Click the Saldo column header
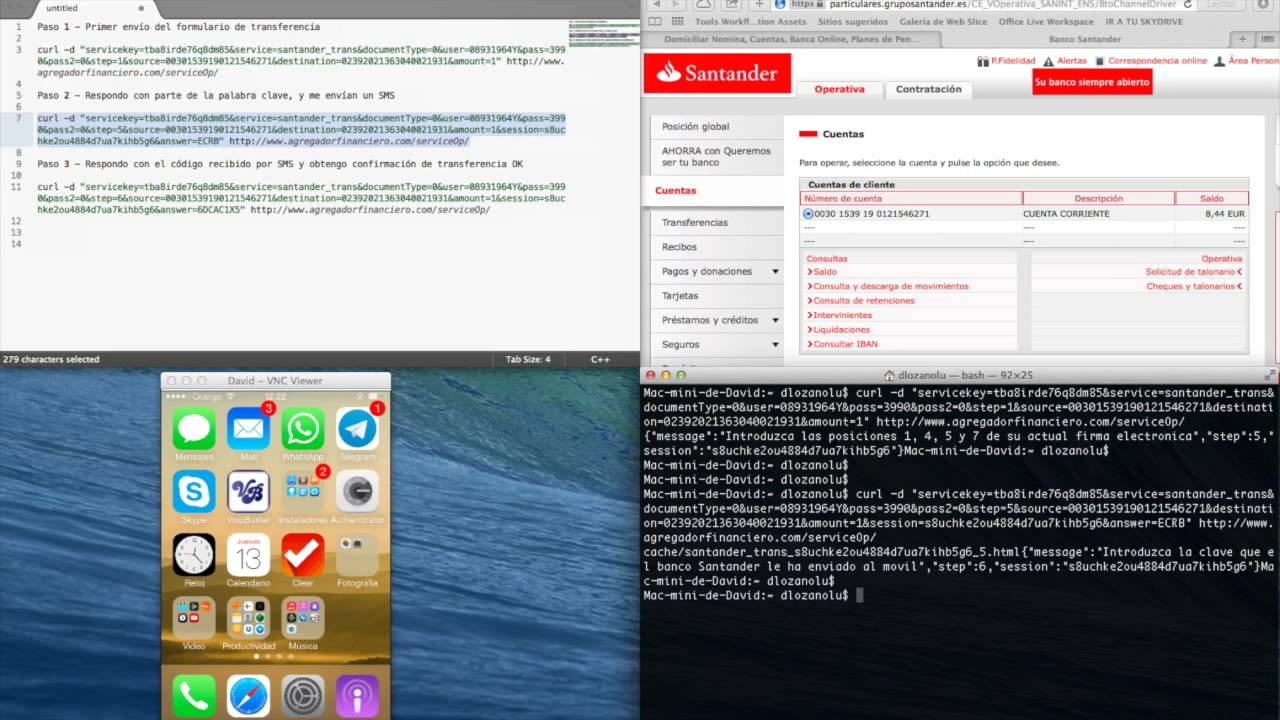 [x=1212, y=199]
